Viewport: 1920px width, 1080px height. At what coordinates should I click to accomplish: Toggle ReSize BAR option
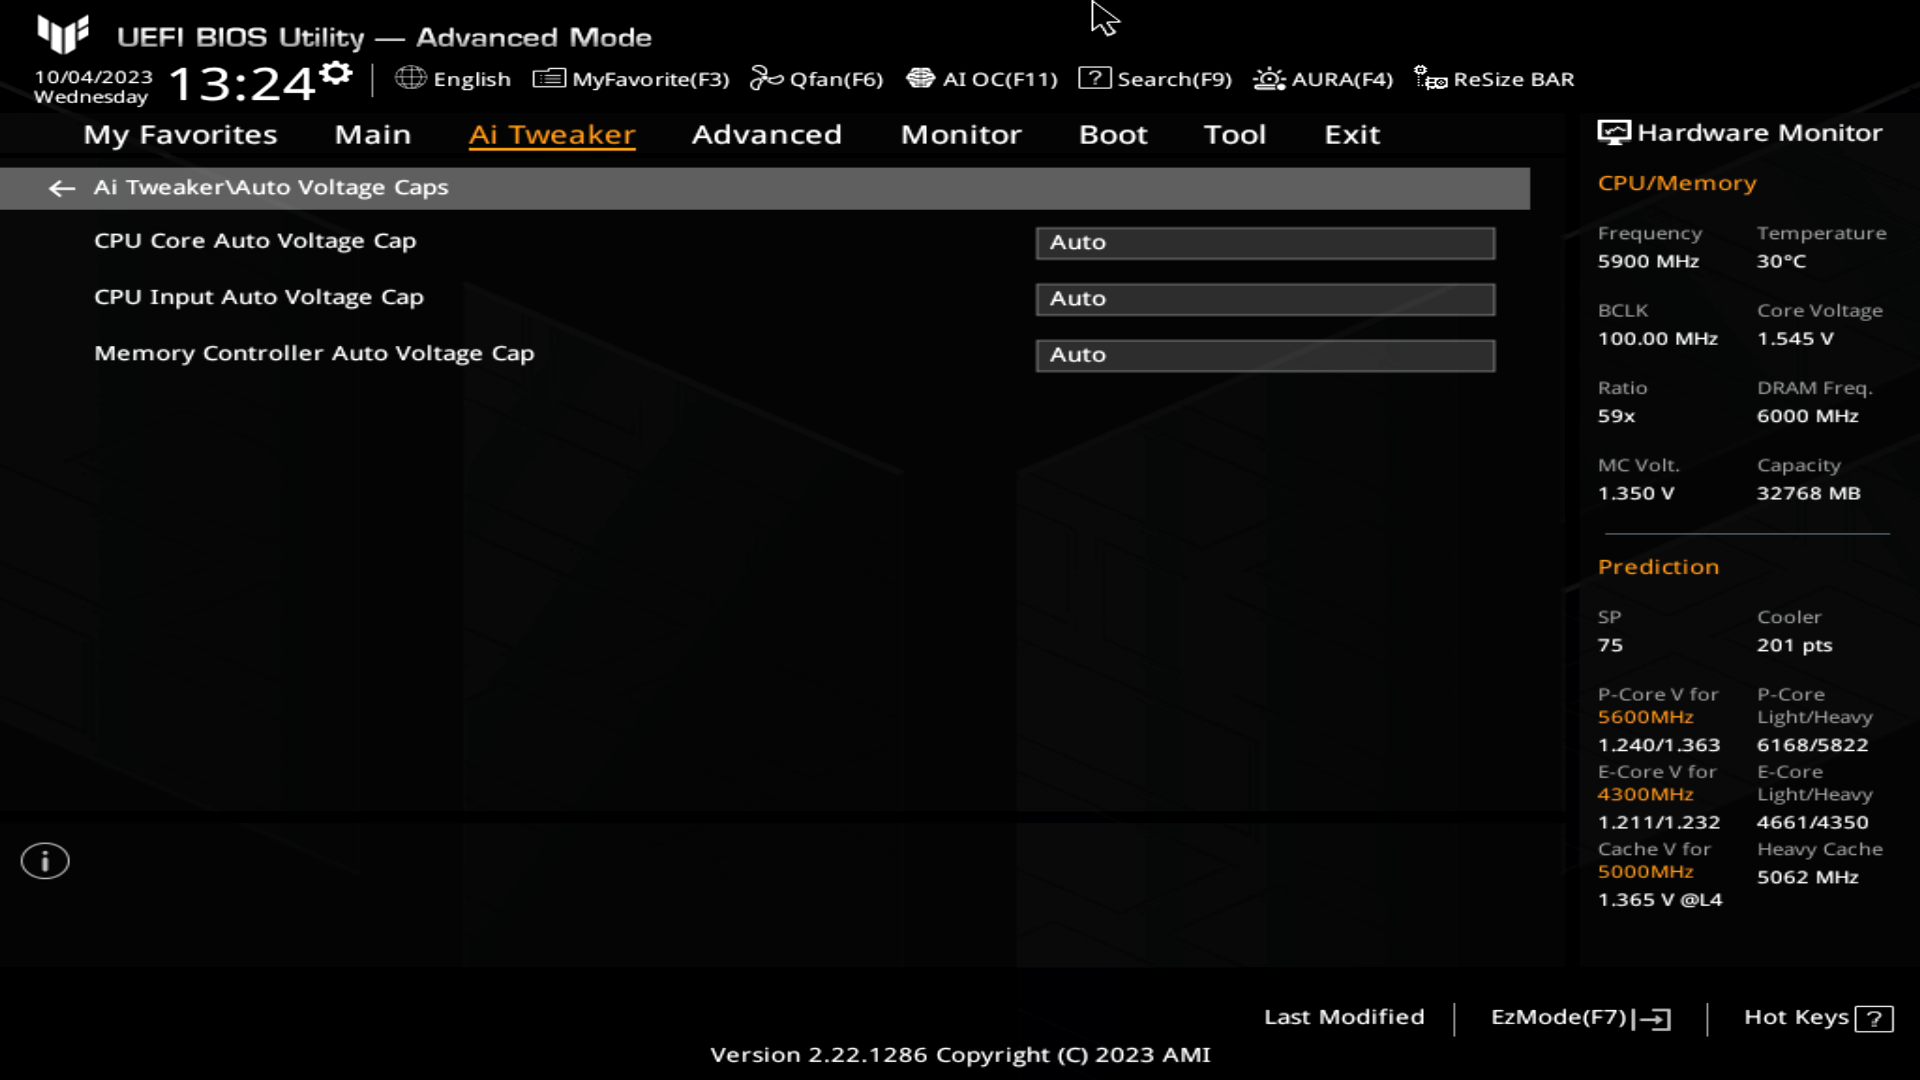[1494, 79]
